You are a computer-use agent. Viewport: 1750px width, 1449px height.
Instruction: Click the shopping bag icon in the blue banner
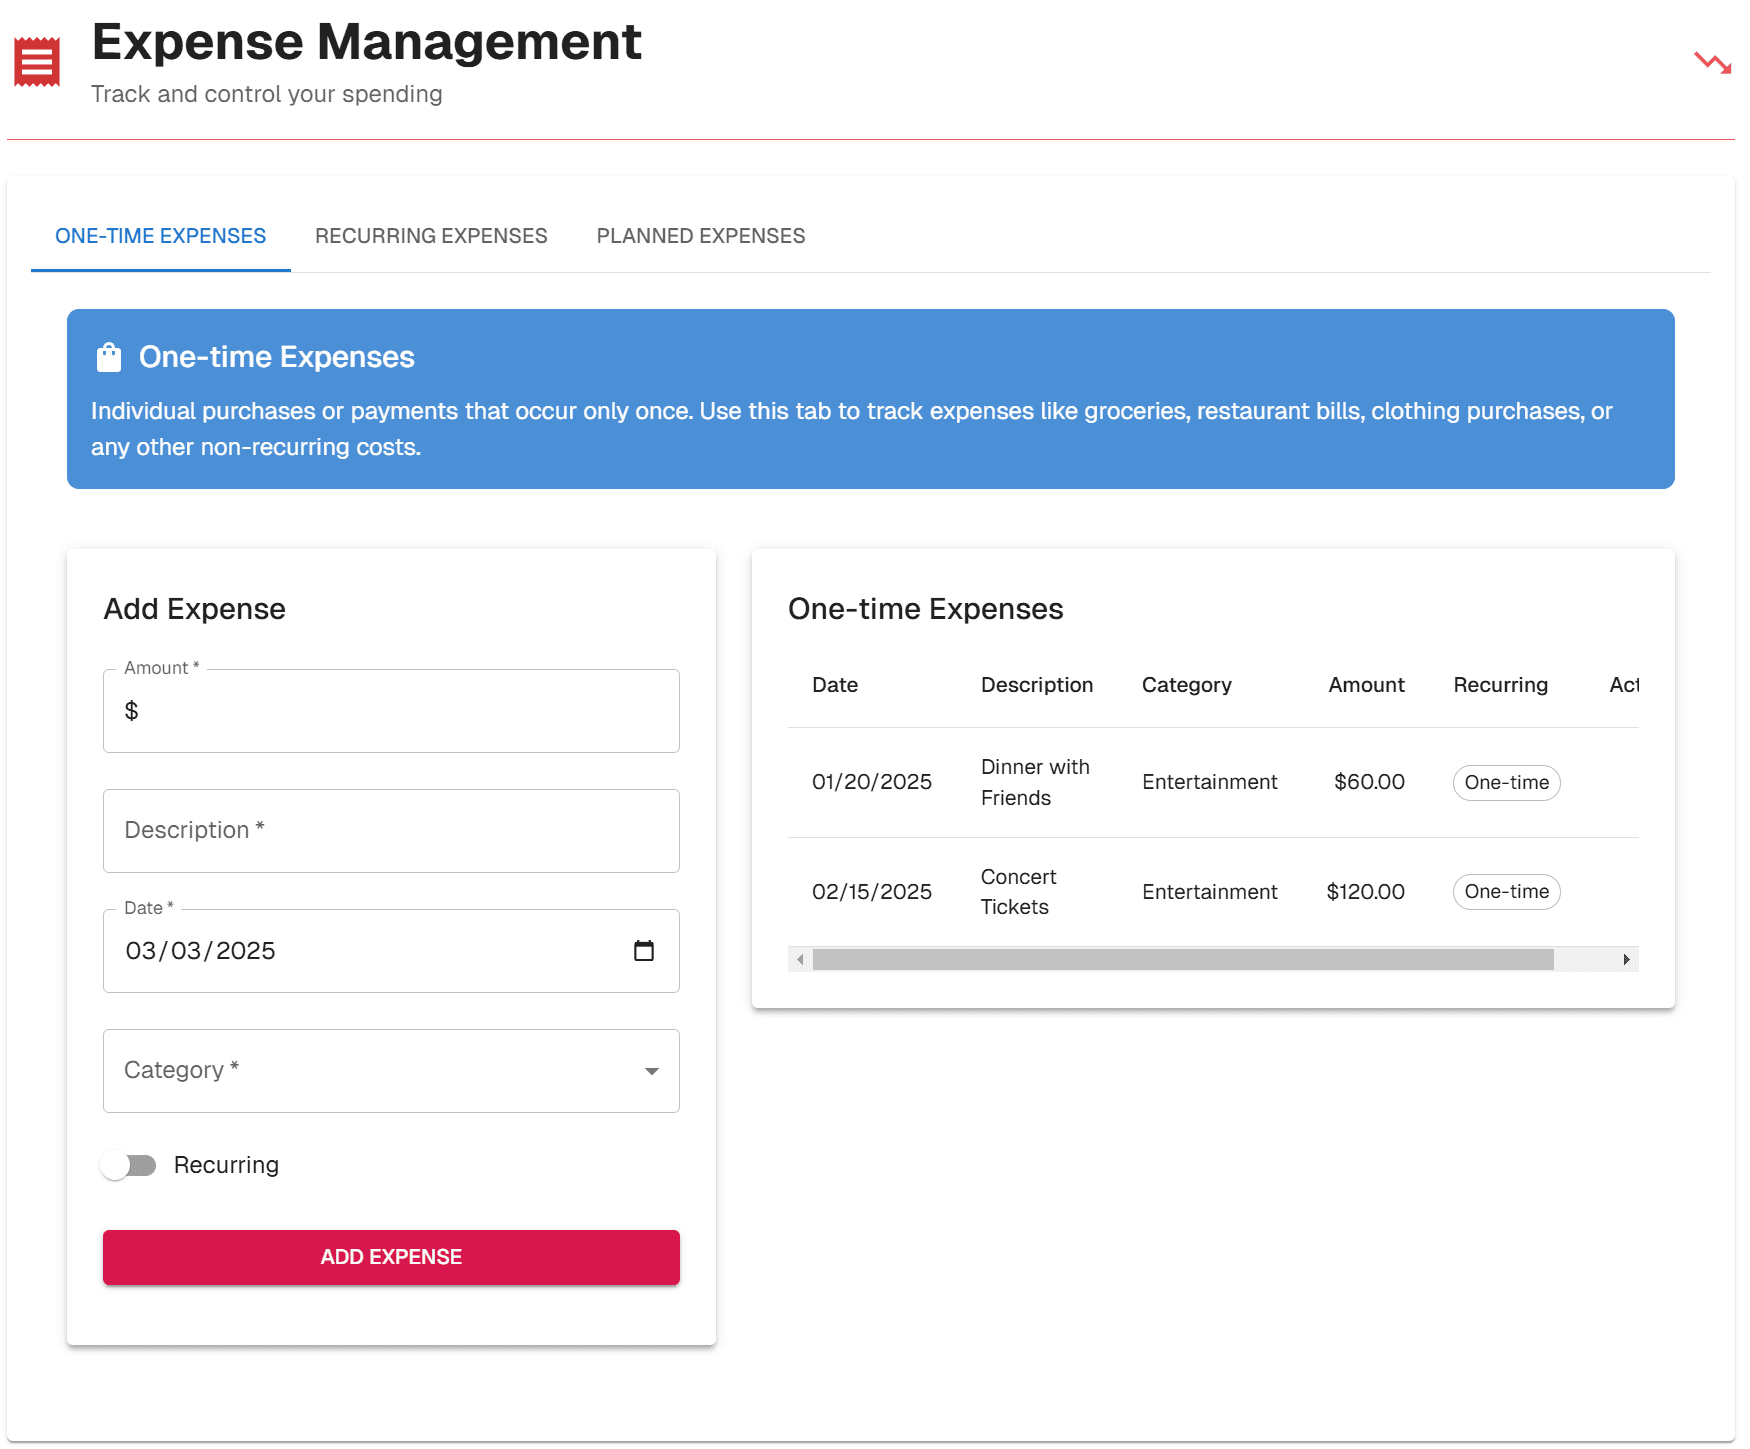point(109,356)
